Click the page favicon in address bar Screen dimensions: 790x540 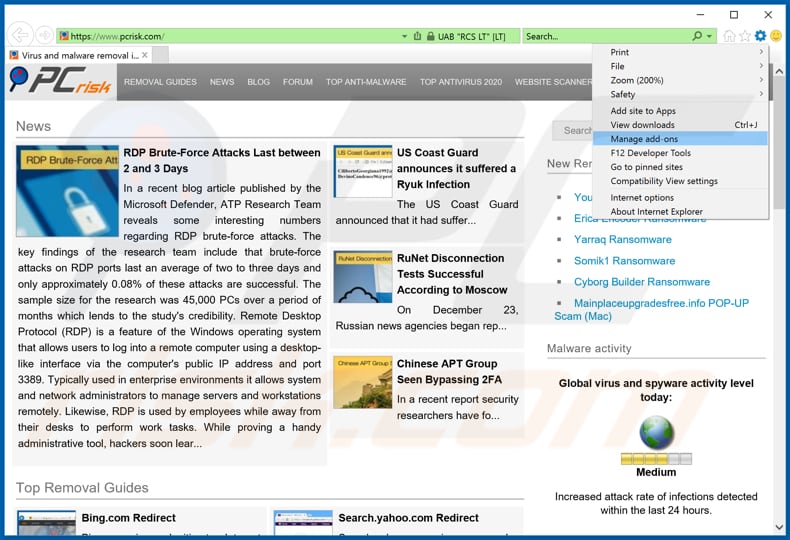(63, 36)
